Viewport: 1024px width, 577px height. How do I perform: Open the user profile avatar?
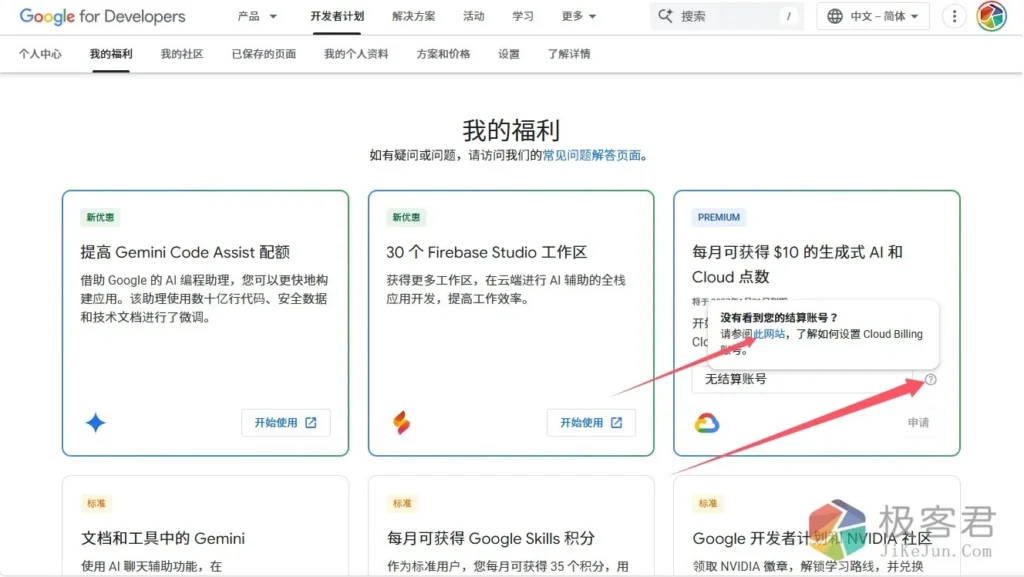coord(991,16)
